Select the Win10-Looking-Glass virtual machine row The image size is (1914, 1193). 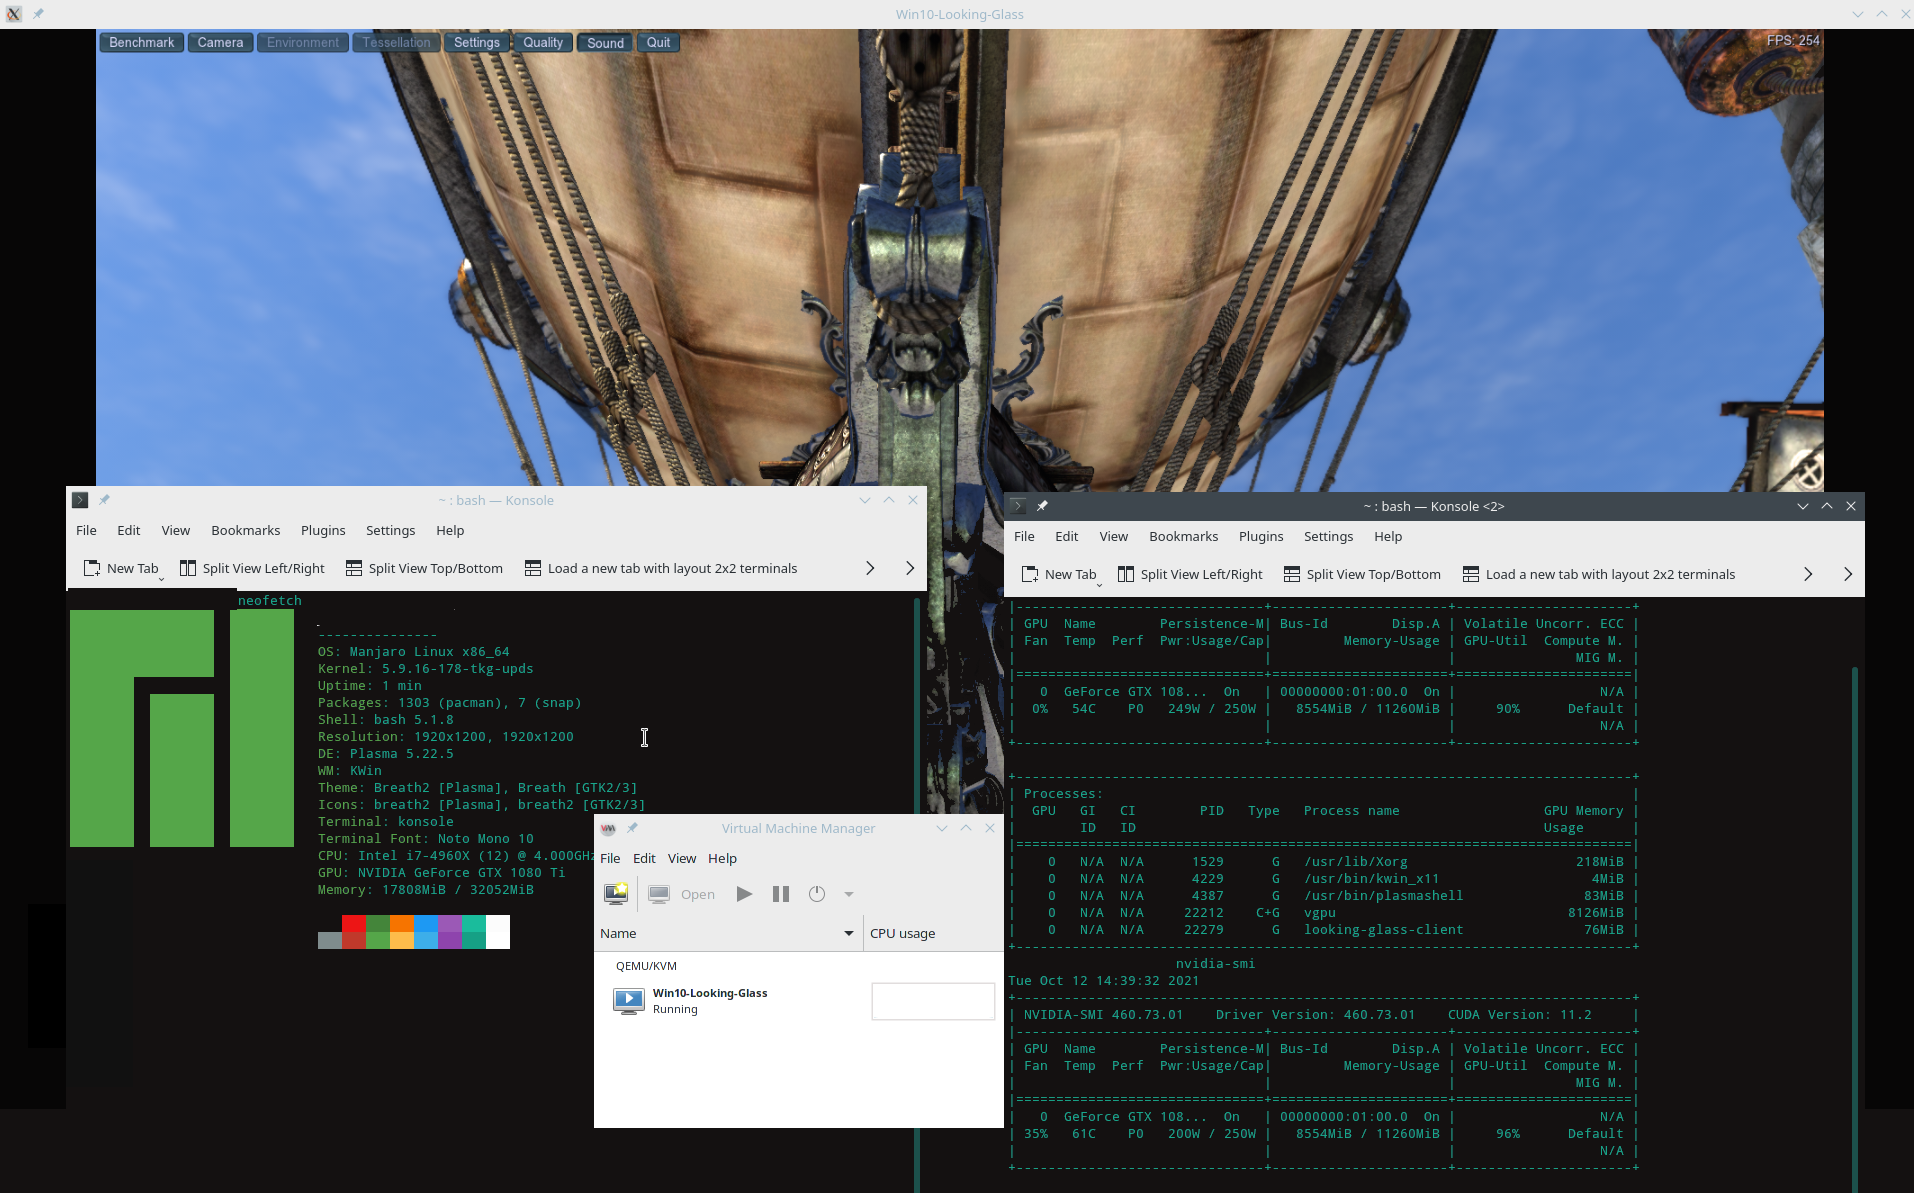pyautogui.click(x=798, y=1001)
